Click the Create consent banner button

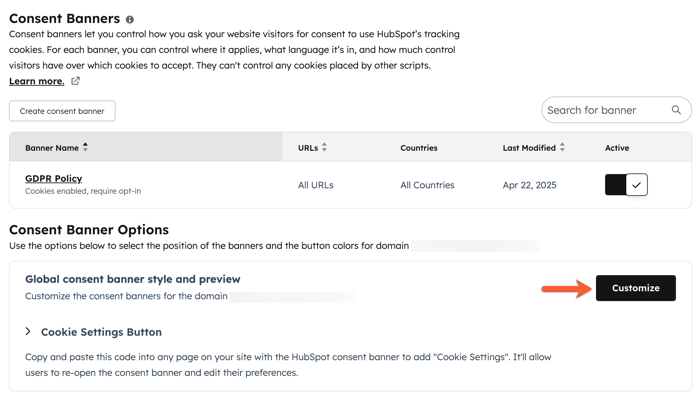[62, 111]
